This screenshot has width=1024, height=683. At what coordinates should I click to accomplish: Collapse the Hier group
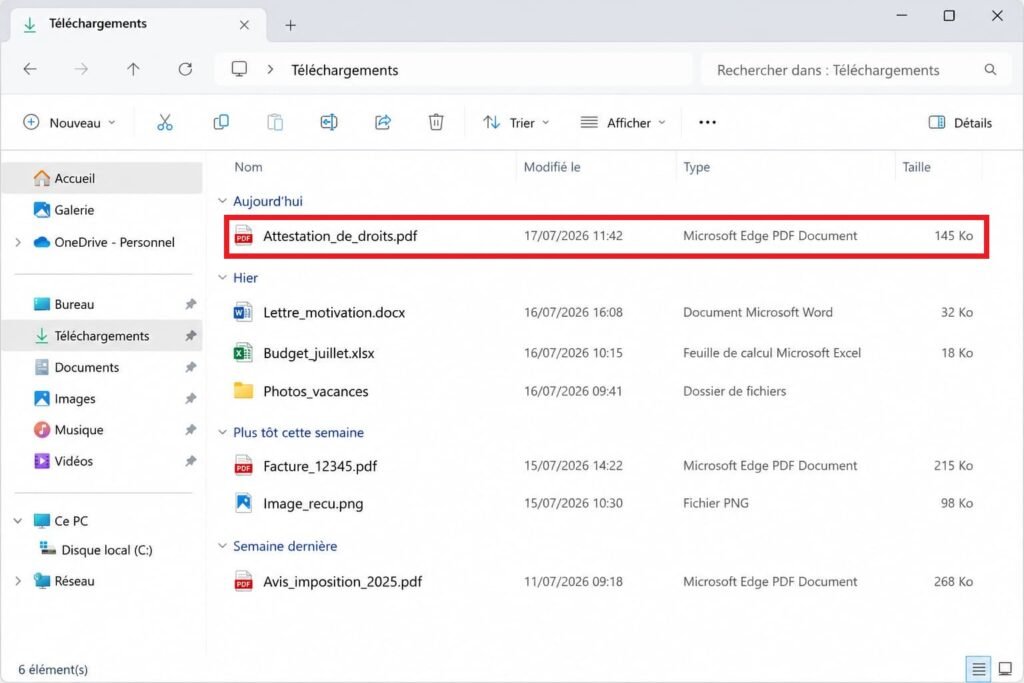(222, 278)
